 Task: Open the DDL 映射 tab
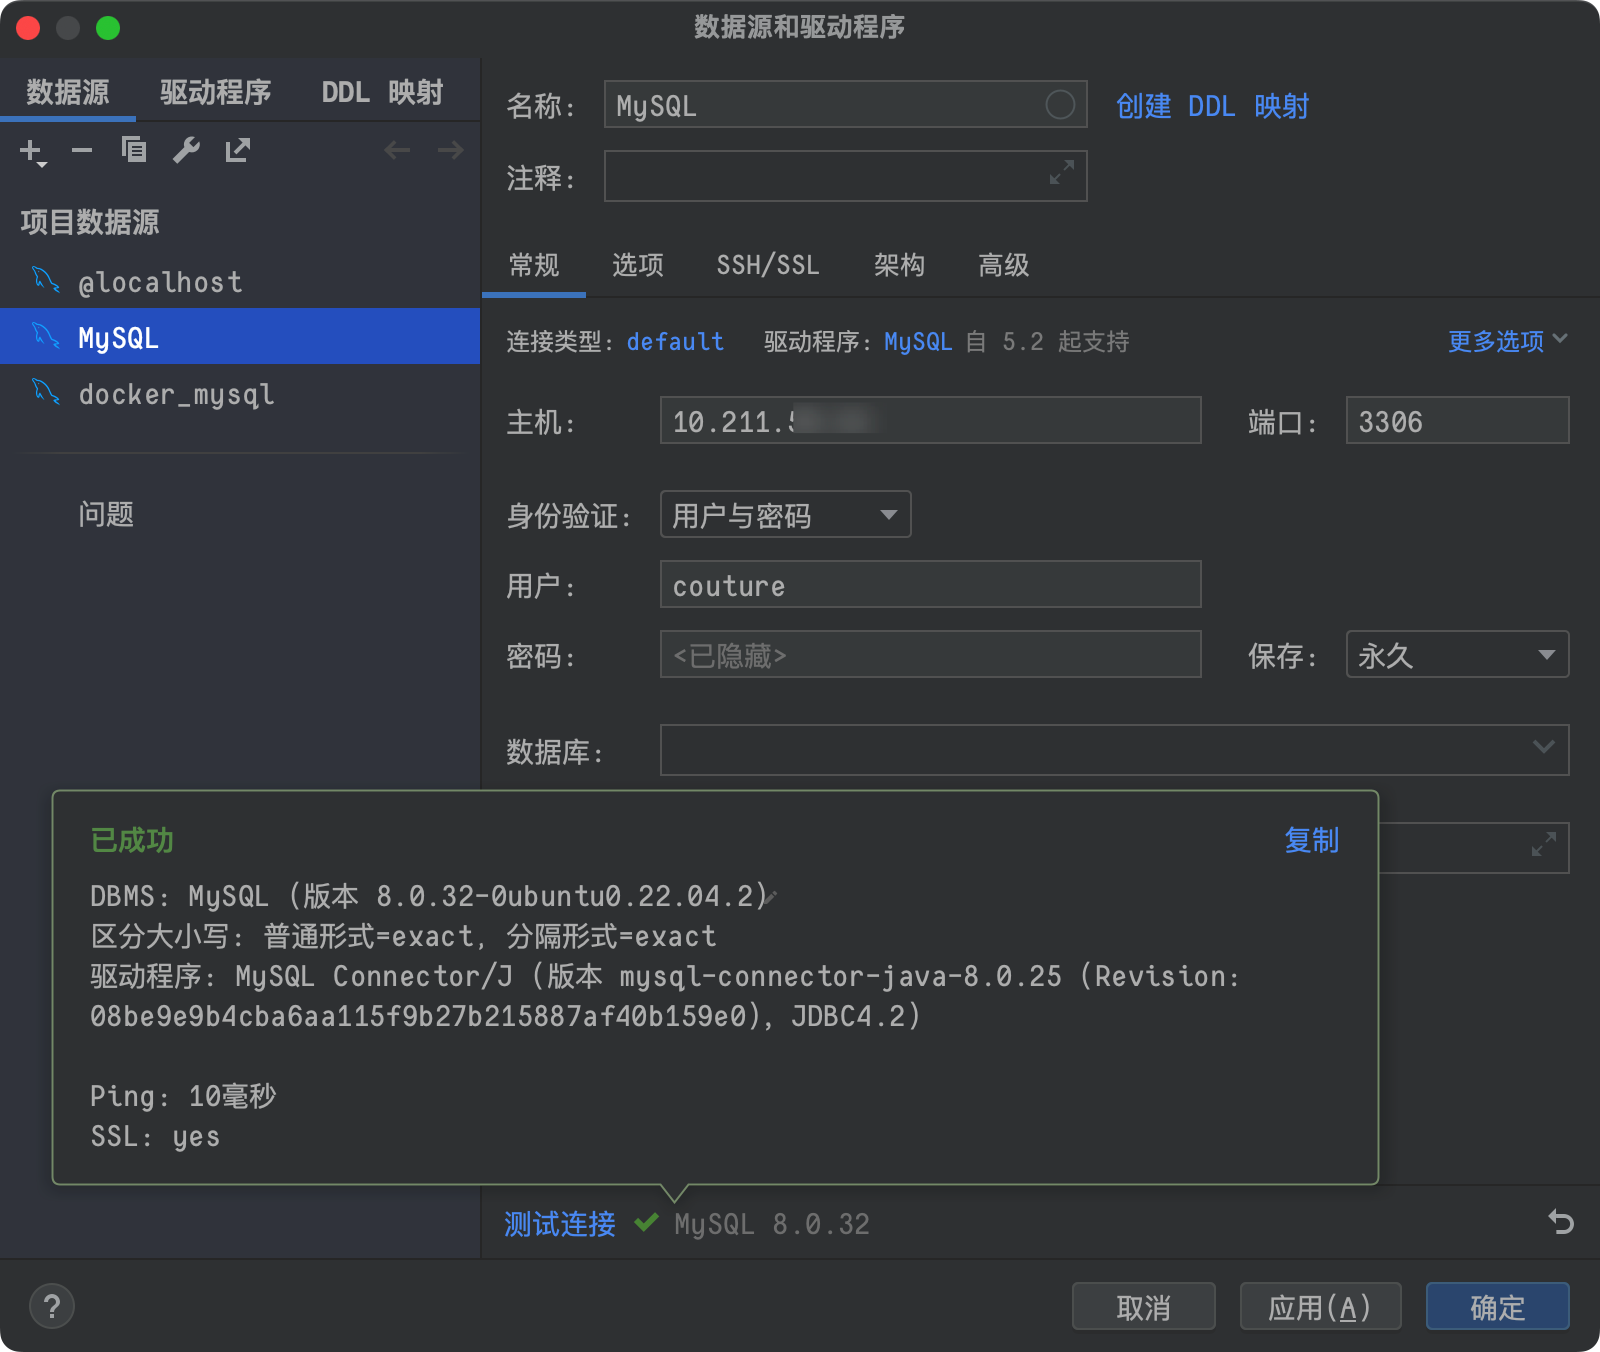click(x=382, y=92)
